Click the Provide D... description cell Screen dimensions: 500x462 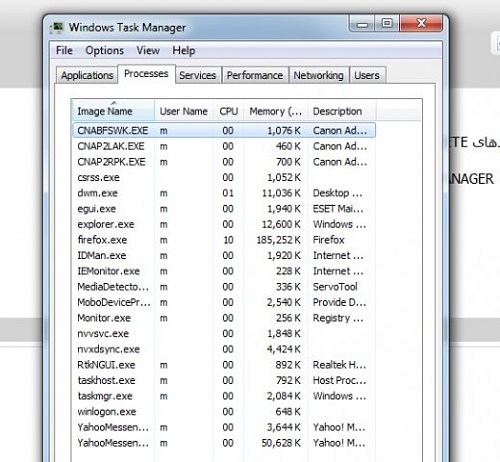click(339, 302)
